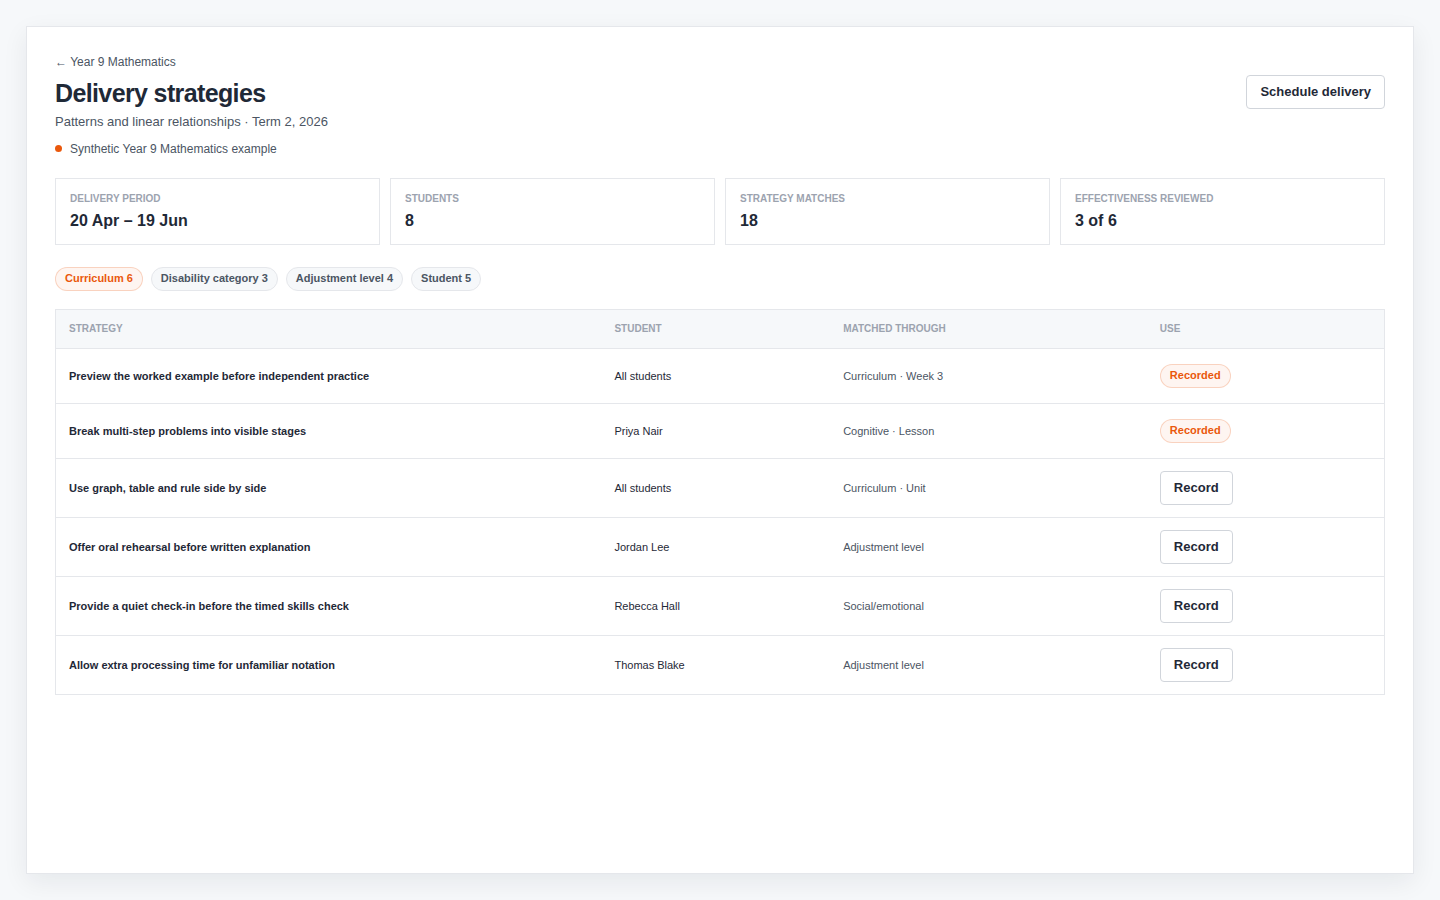Open the Strategy matches summary card
This screenshot has height=900, width=1440.
tap(887, 211)
